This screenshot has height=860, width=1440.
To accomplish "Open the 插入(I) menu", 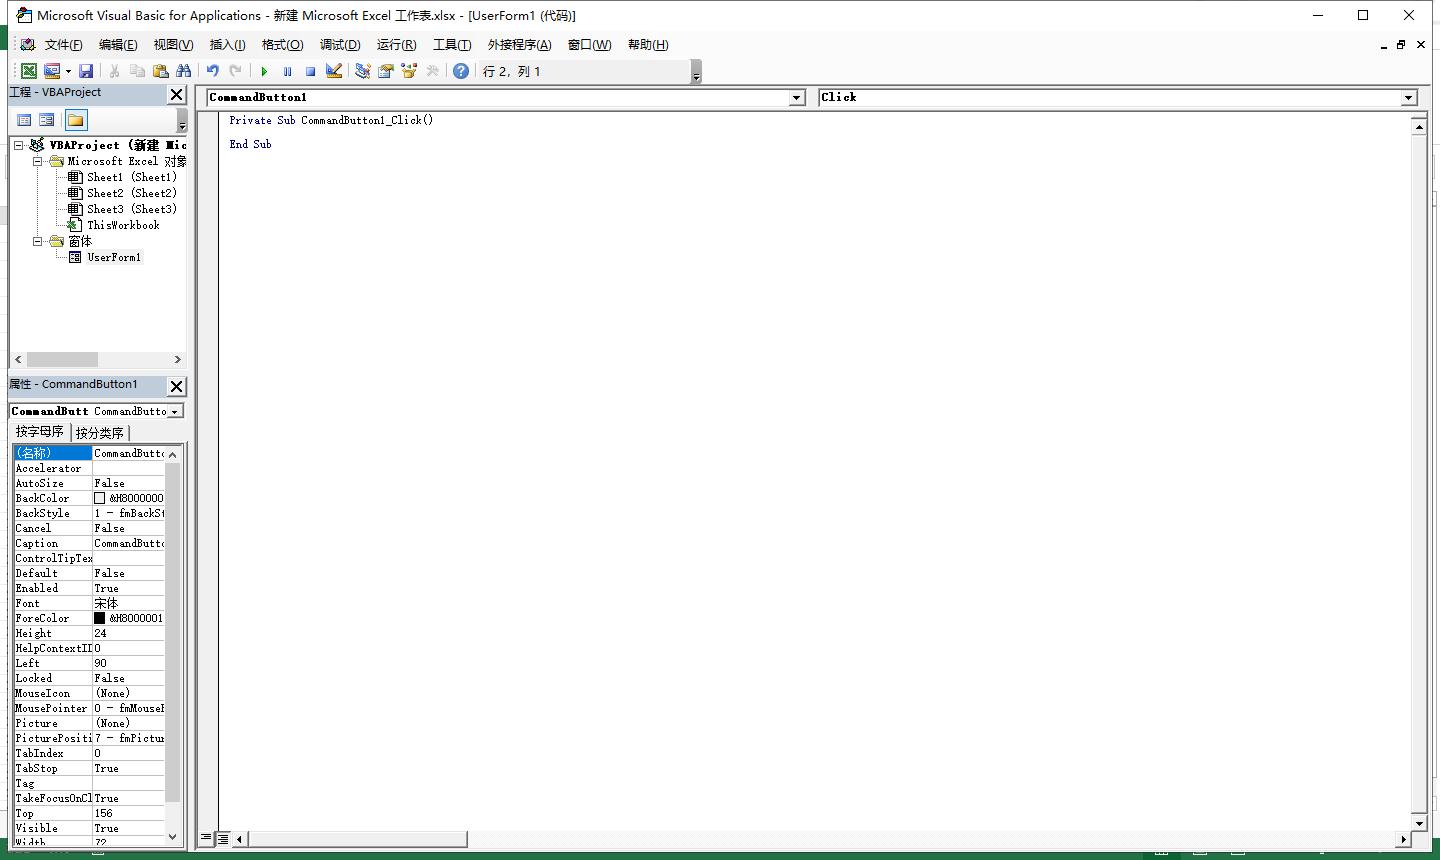I will tap(227, 45).
